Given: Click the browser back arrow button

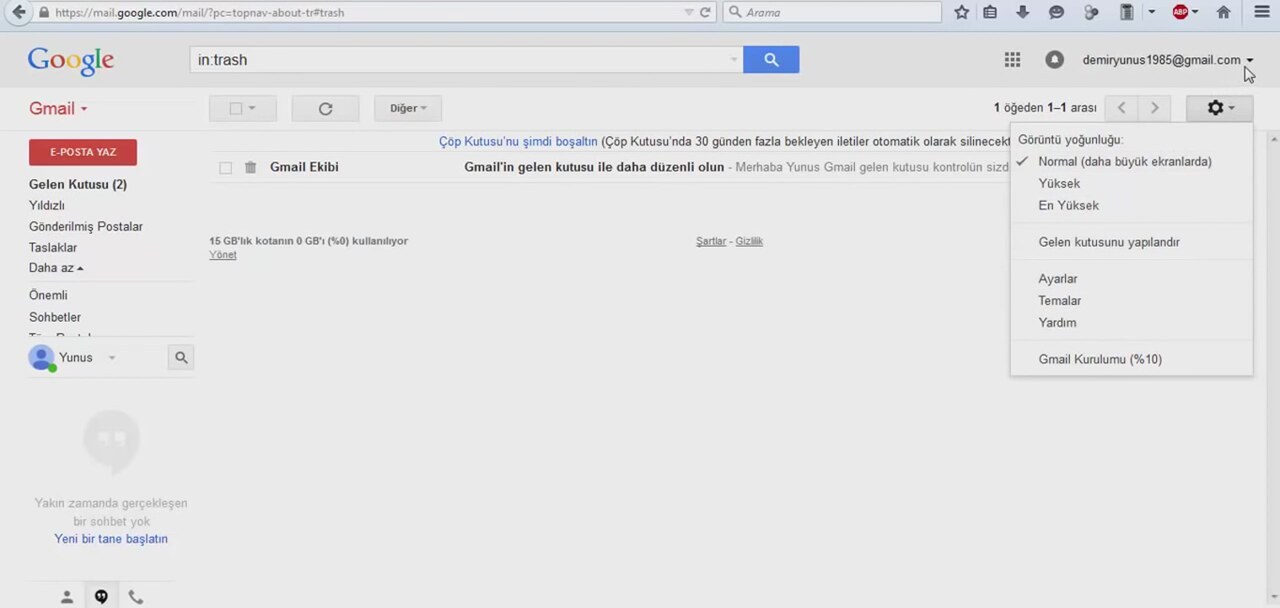Looking at the screenshot, I should click(x=18, y=12).
